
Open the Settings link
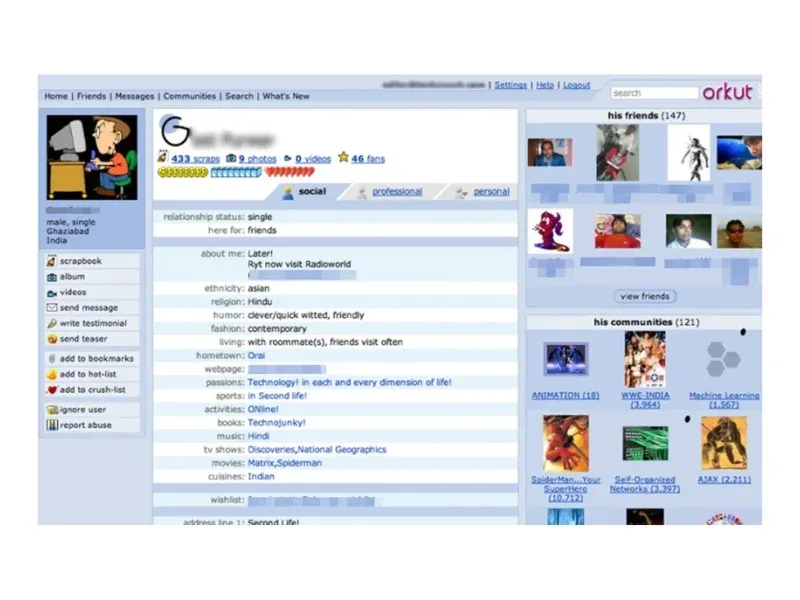tap(511, 85)
